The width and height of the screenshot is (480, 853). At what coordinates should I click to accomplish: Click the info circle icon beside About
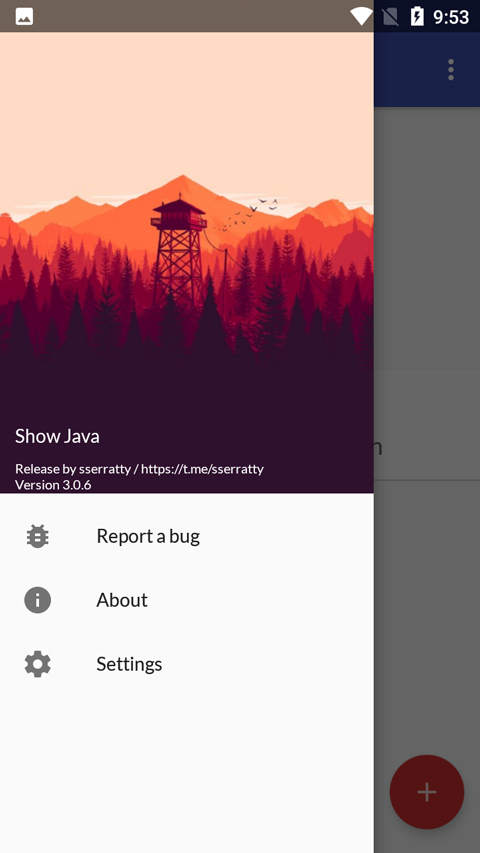click(38, 600)
